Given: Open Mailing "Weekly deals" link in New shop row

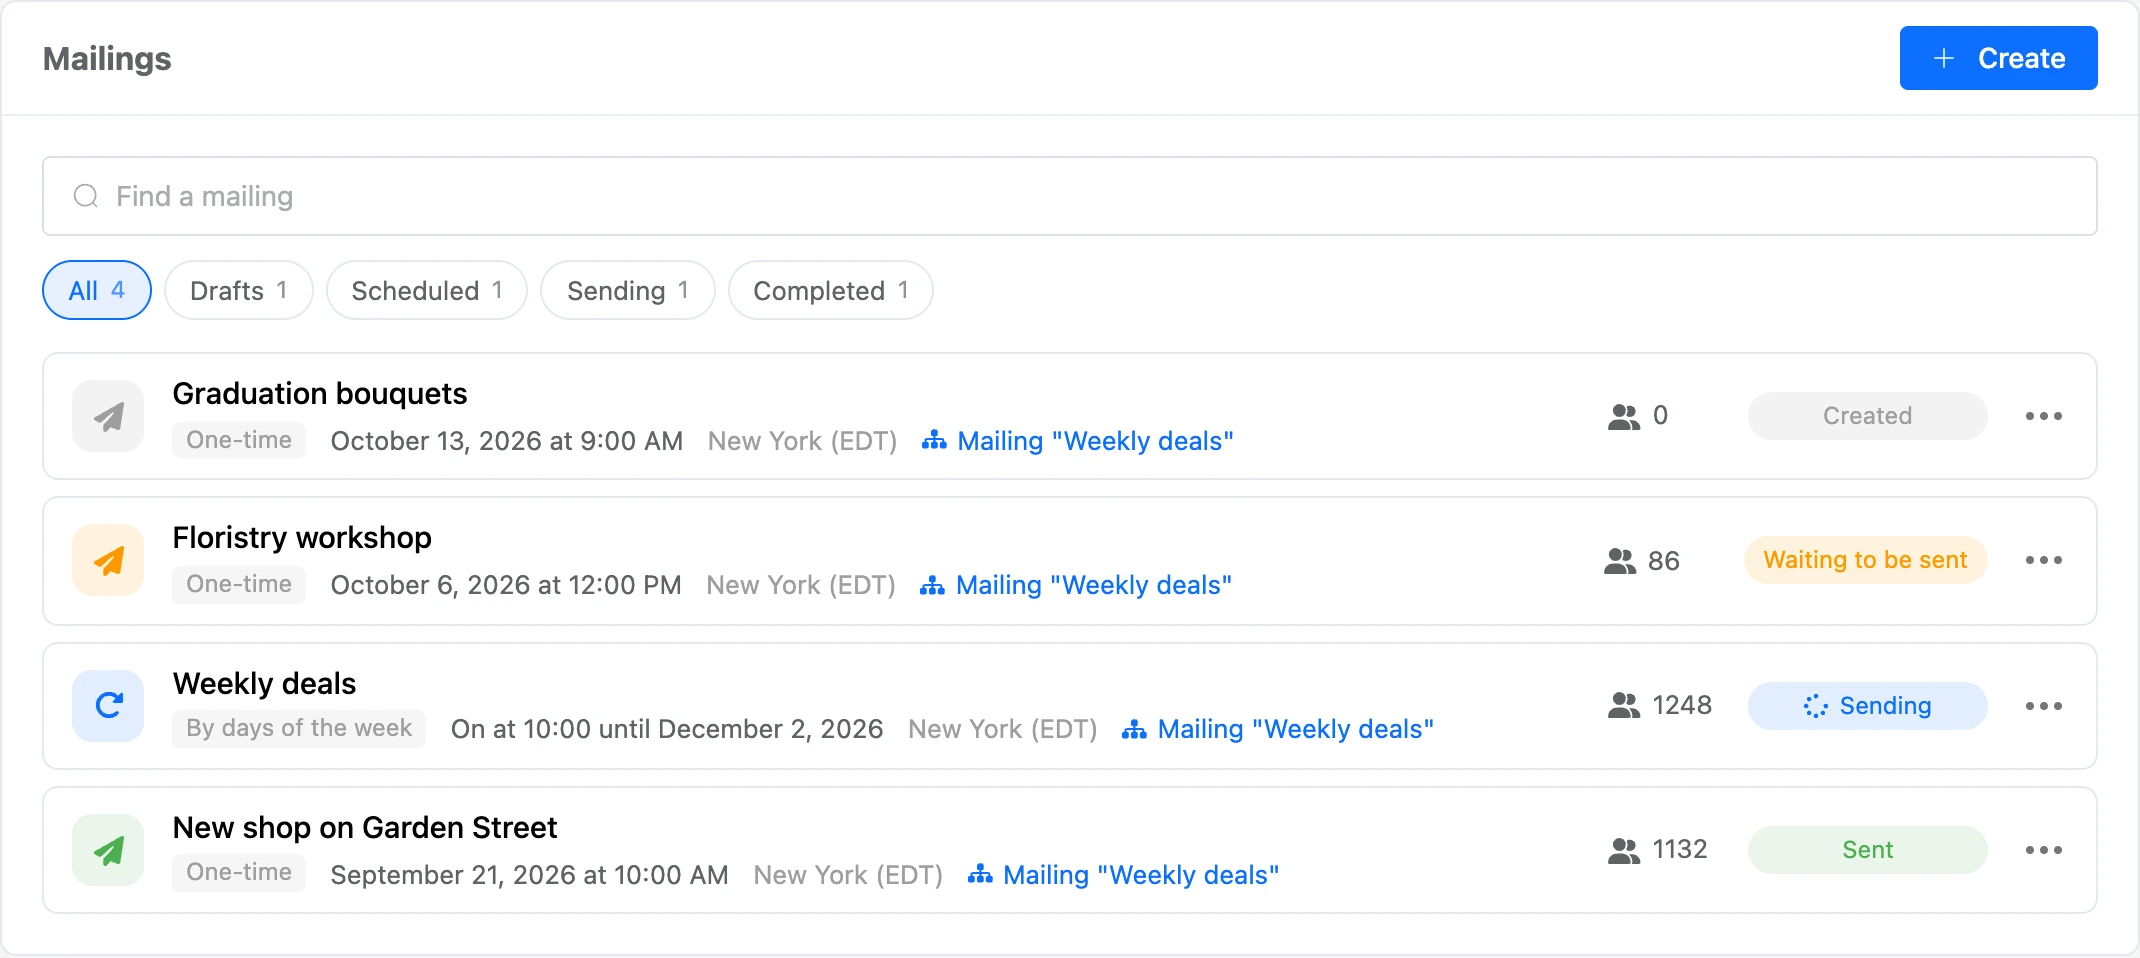Looking at the screenshot, I should tap(1141, 875).
